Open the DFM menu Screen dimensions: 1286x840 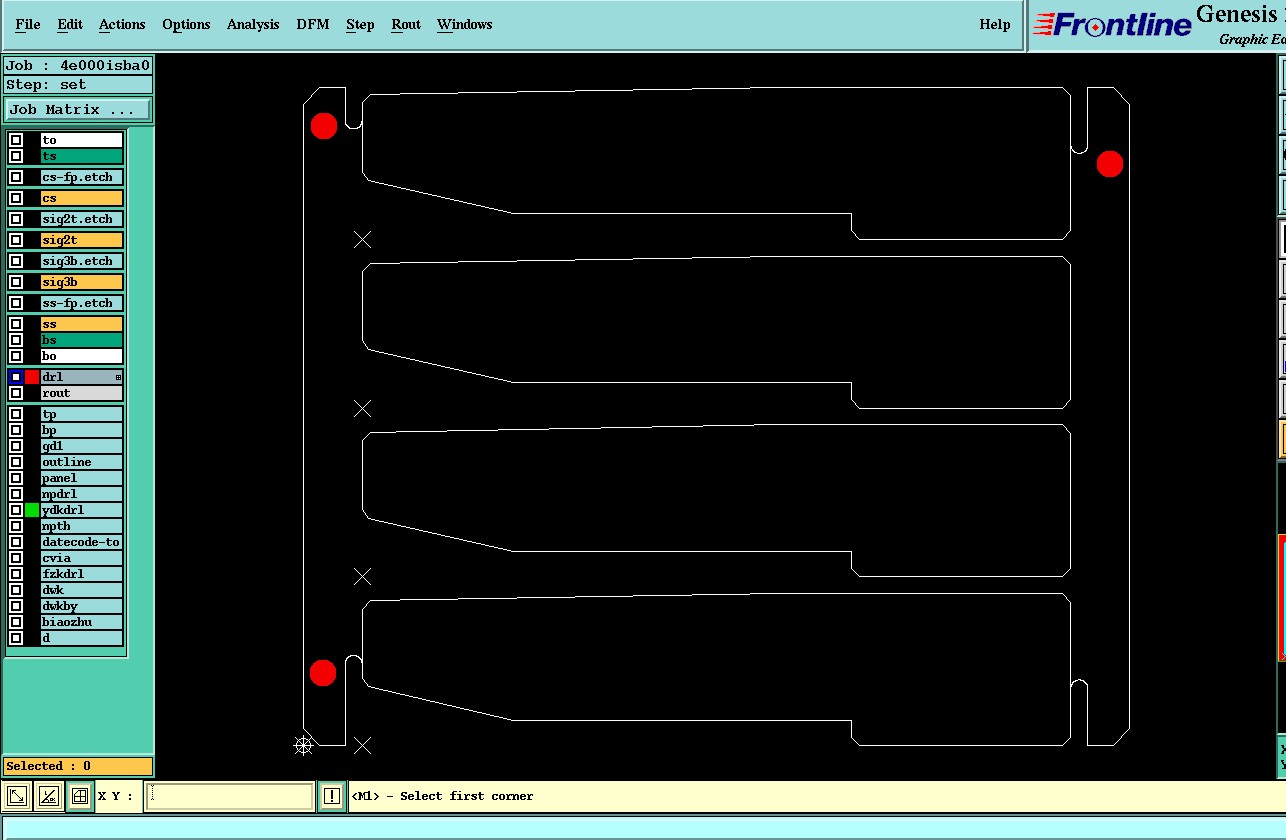click(313, 24)
